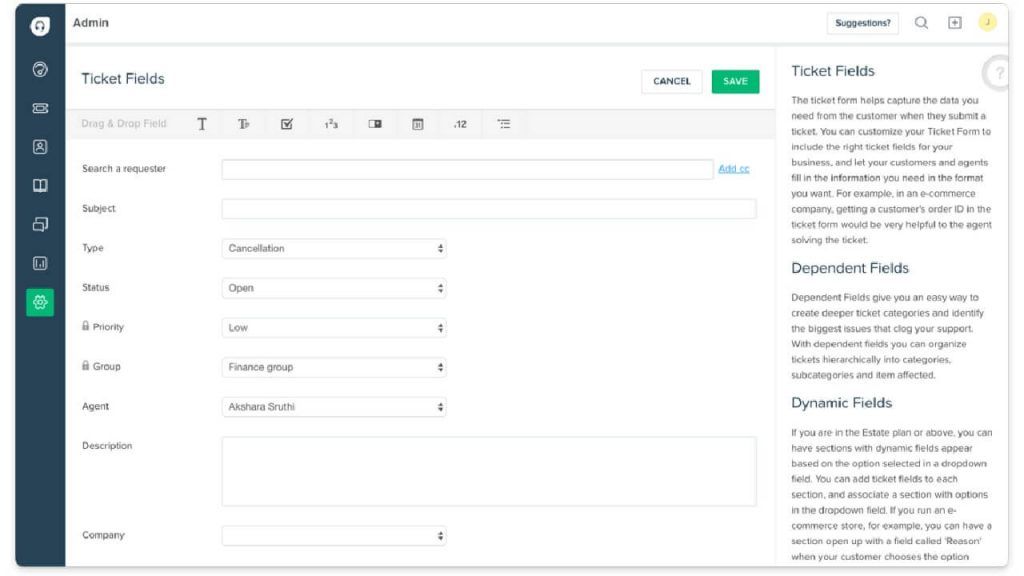The height and width of the screenshot is (576, 1024).
Task: Click the Freshdesk headset logo icon
Action: point(40,26)
